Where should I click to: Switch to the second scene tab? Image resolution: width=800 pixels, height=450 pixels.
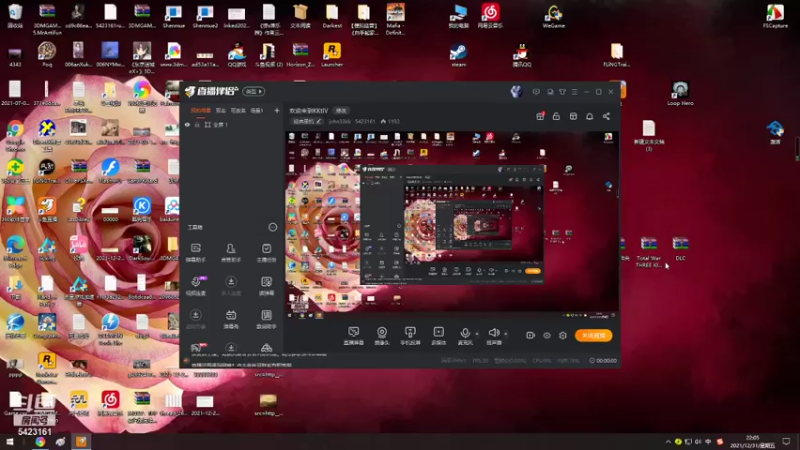pos(220,110)
